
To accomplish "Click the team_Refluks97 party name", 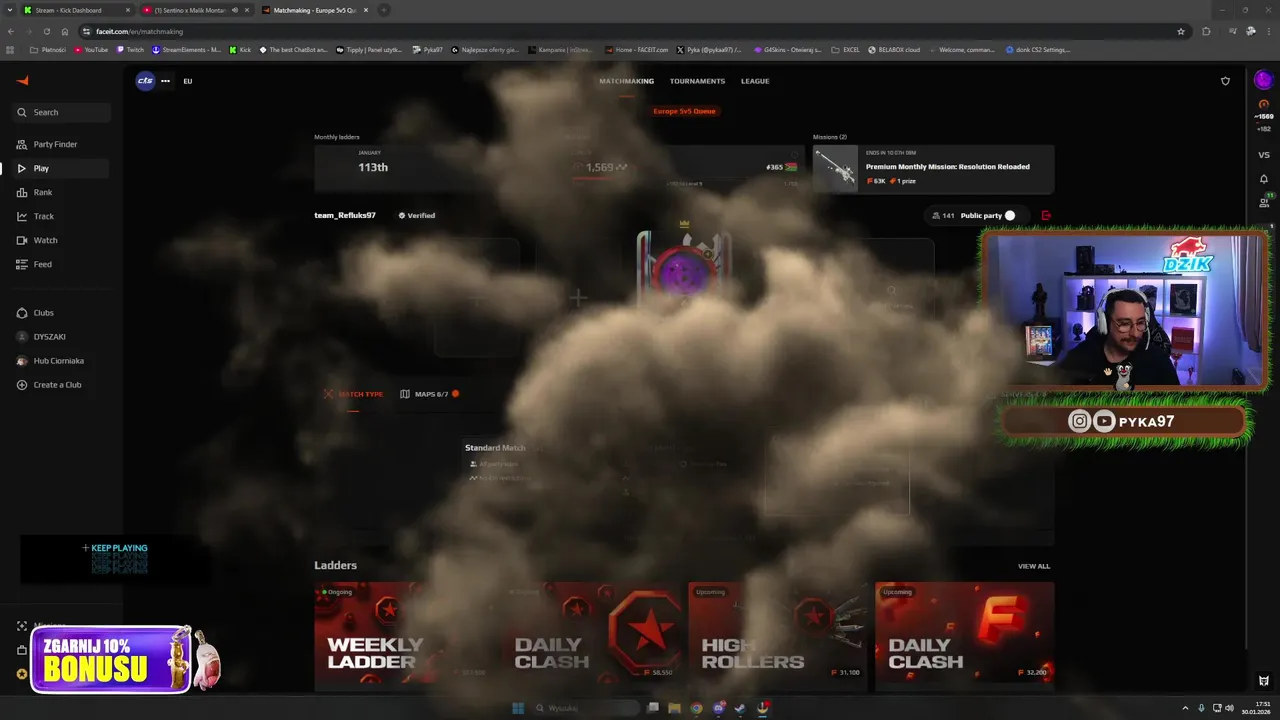I will (x=345, y=215).
